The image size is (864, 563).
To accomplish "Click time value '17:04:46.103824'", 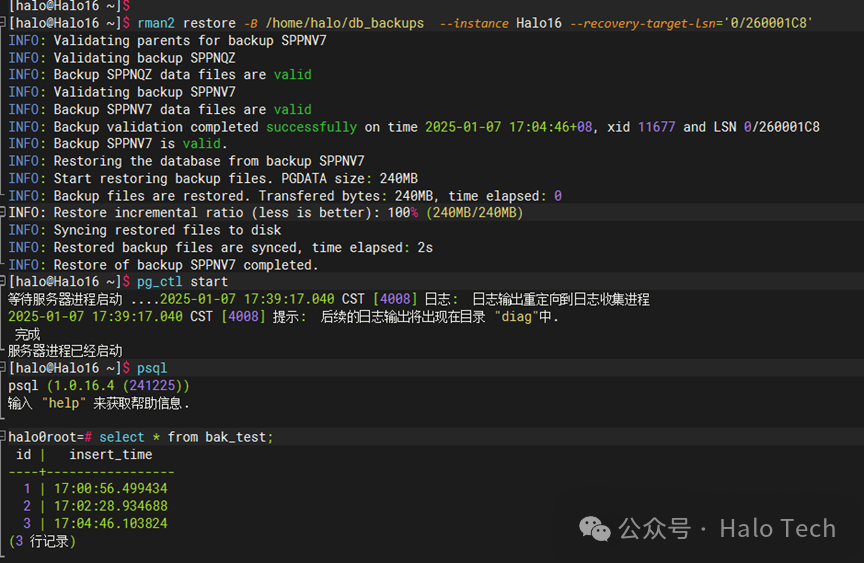I will pyautogui.click(x=110, y=523).
